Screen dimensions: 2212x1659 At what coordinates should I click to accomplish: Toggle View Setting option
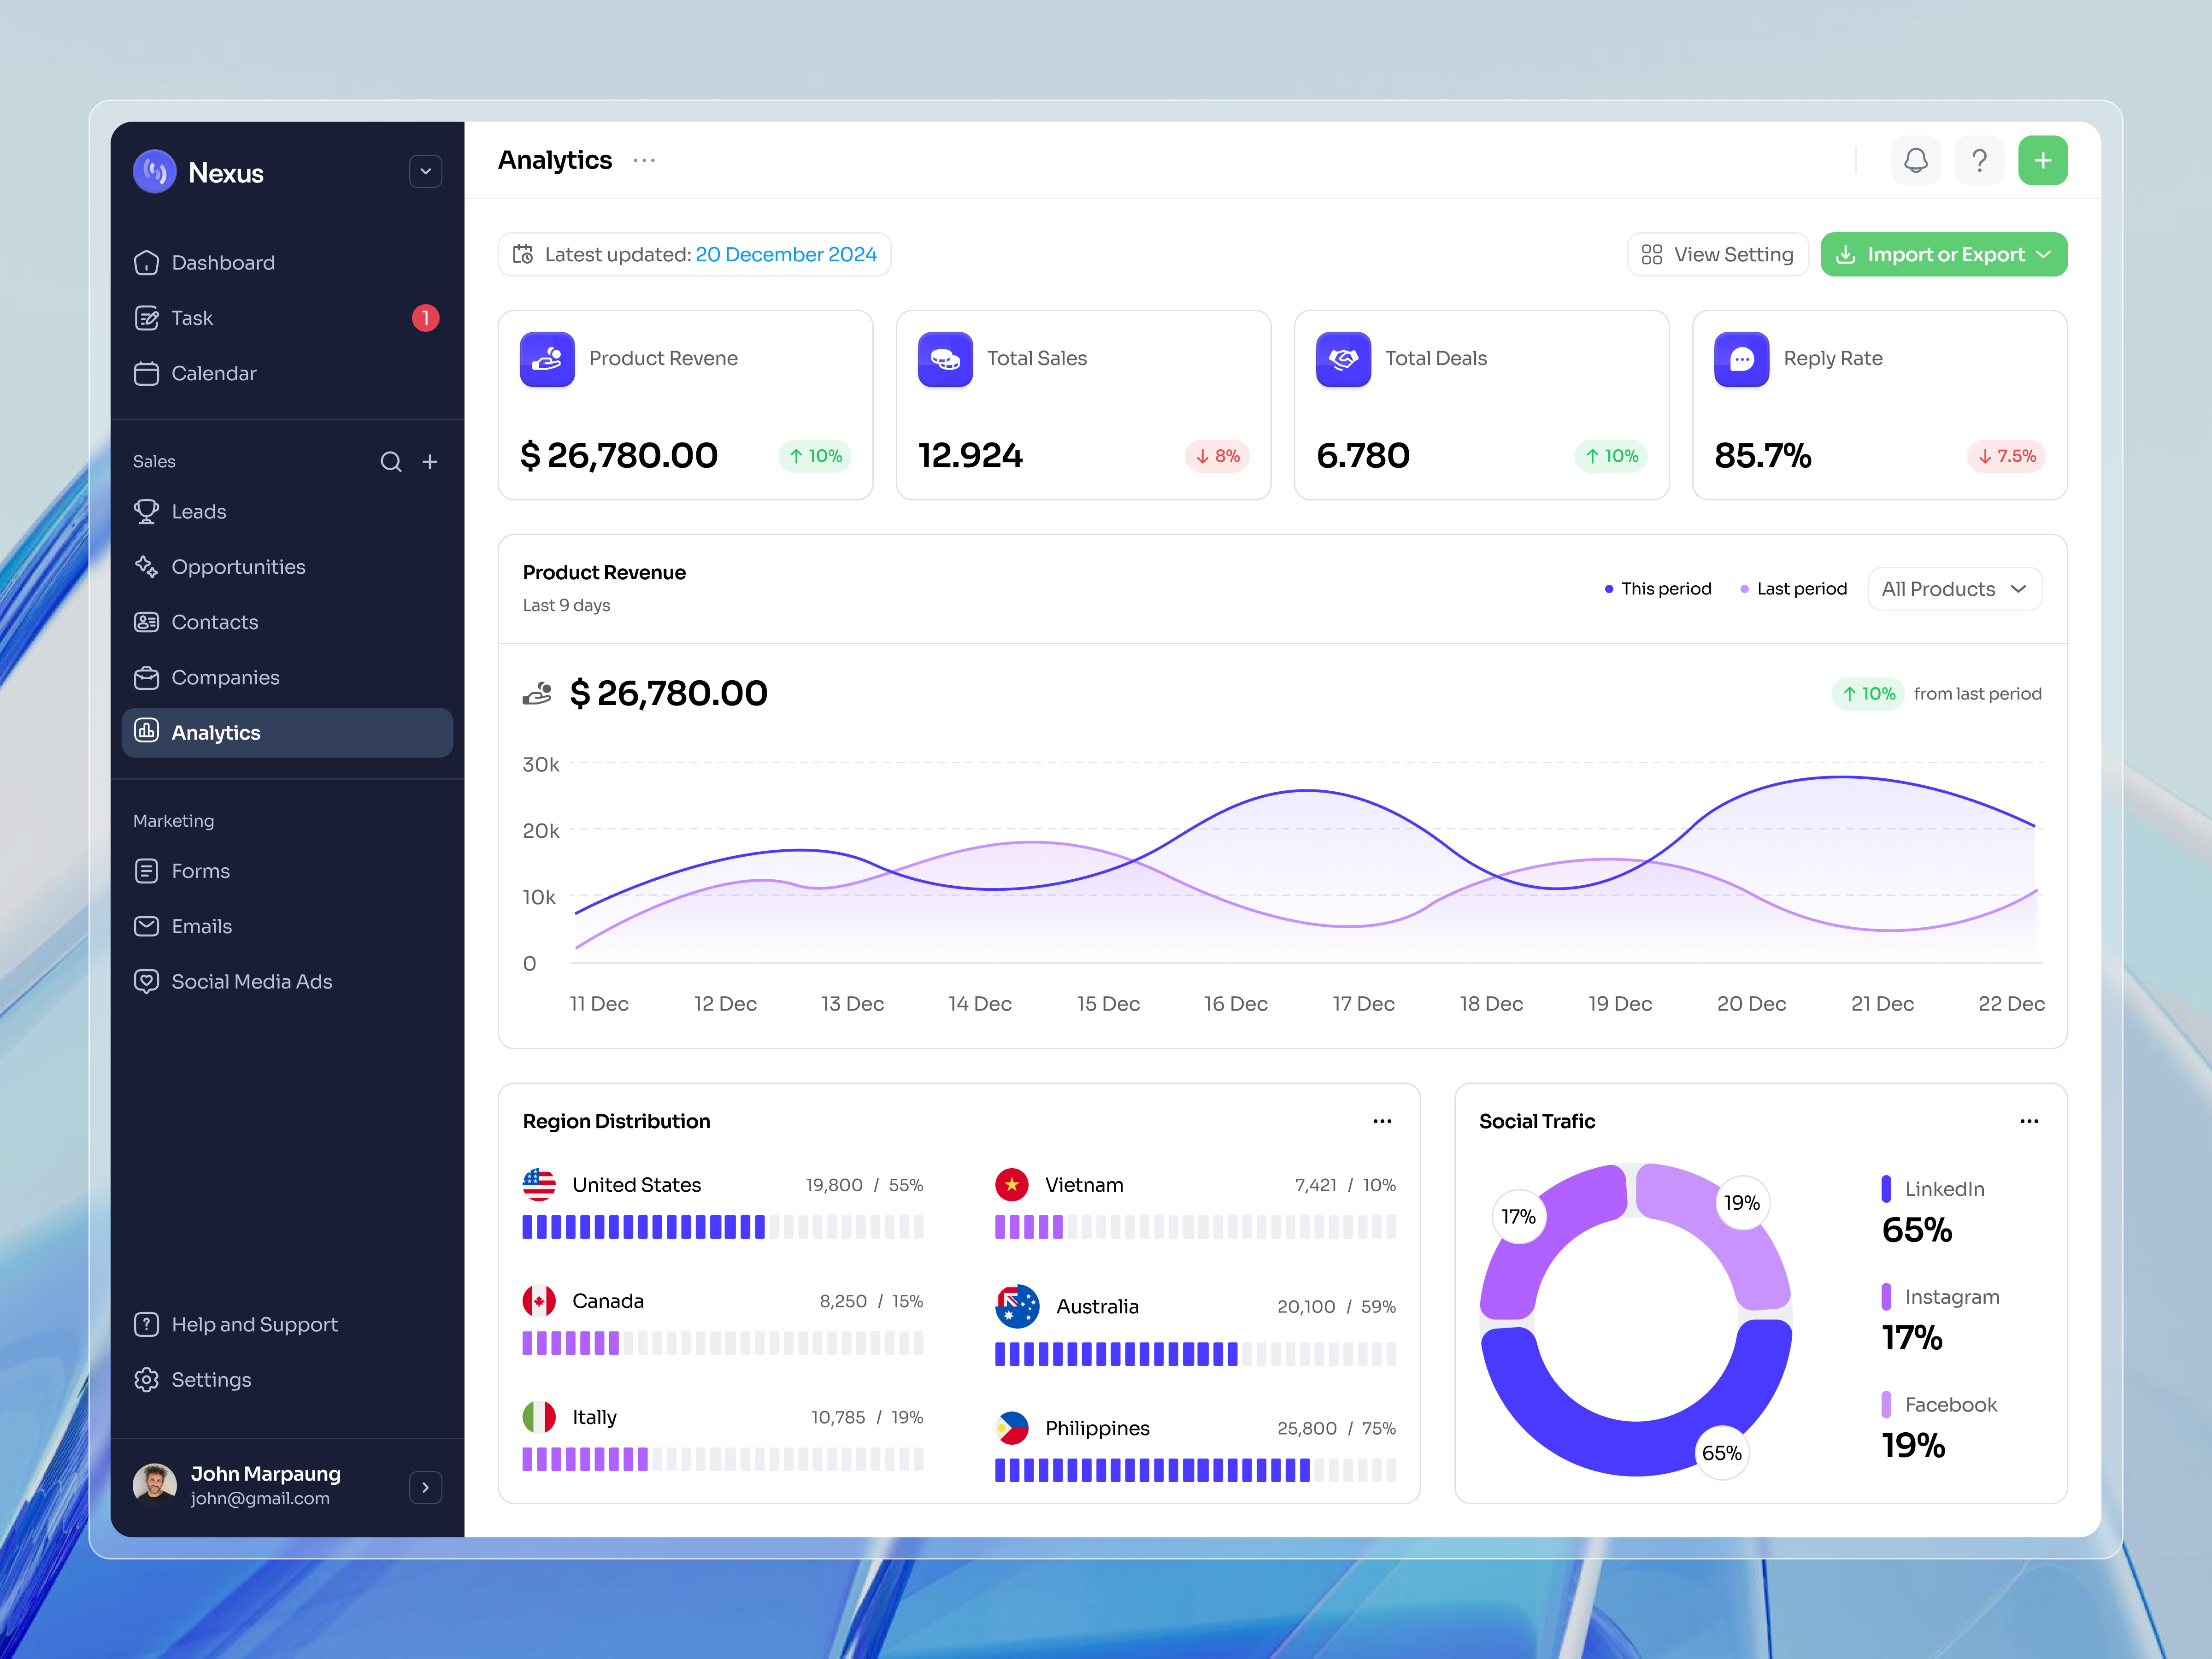[x=1718, y=254]
